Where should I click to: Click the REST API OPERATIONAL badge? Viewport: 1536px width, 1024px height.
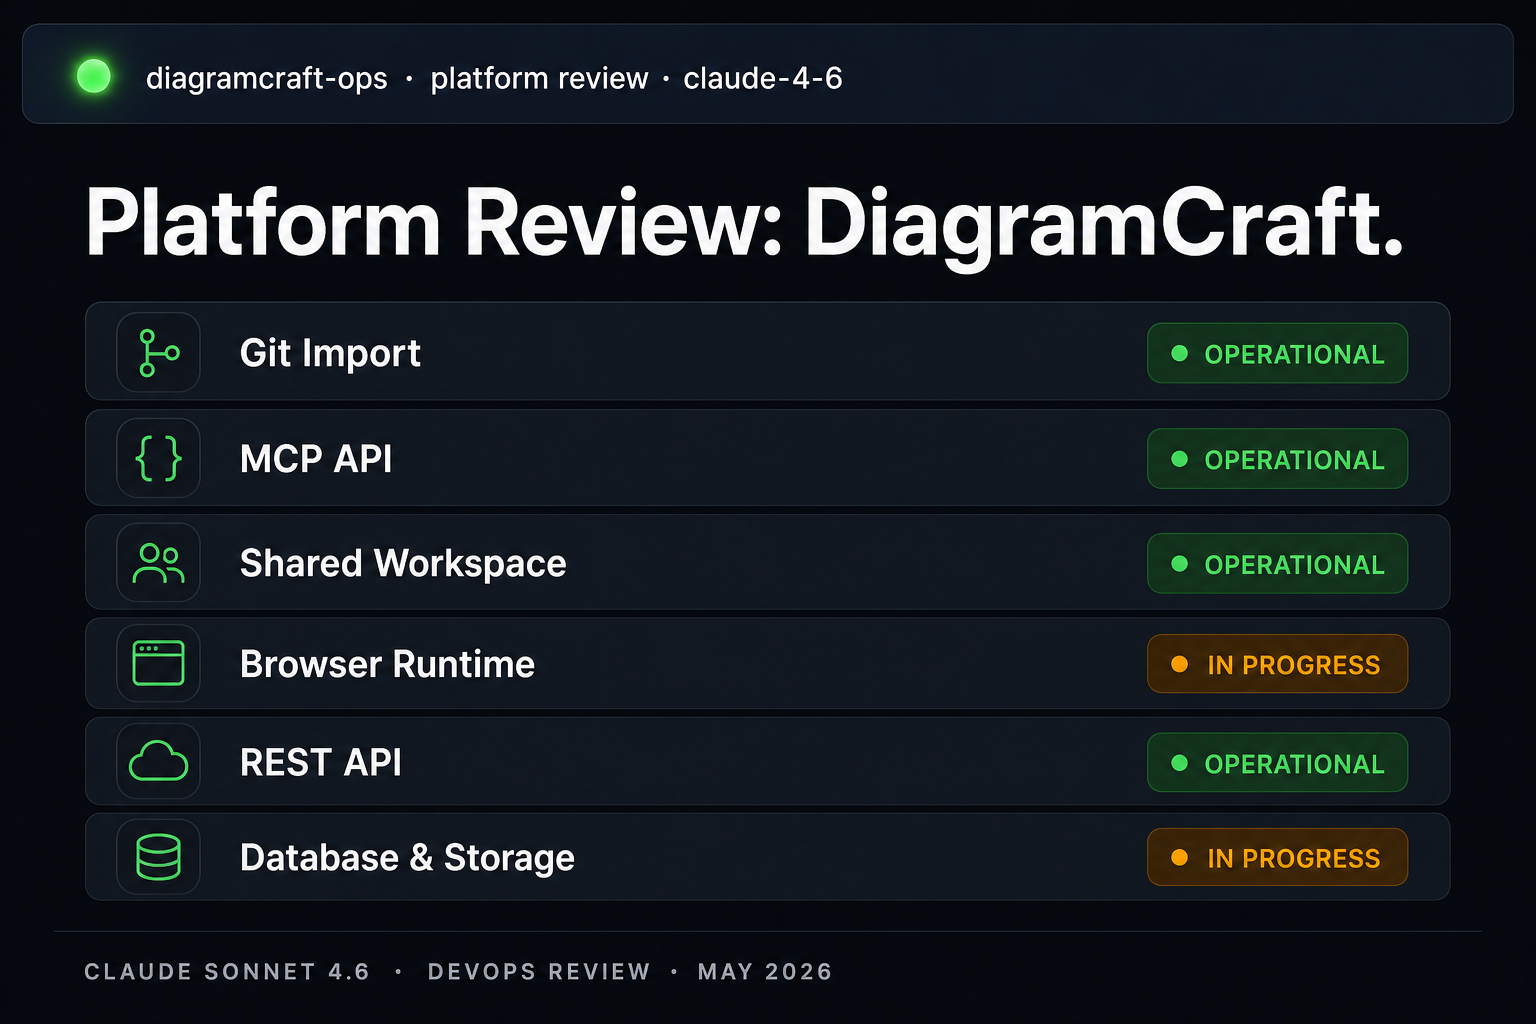click(1277, 763)
